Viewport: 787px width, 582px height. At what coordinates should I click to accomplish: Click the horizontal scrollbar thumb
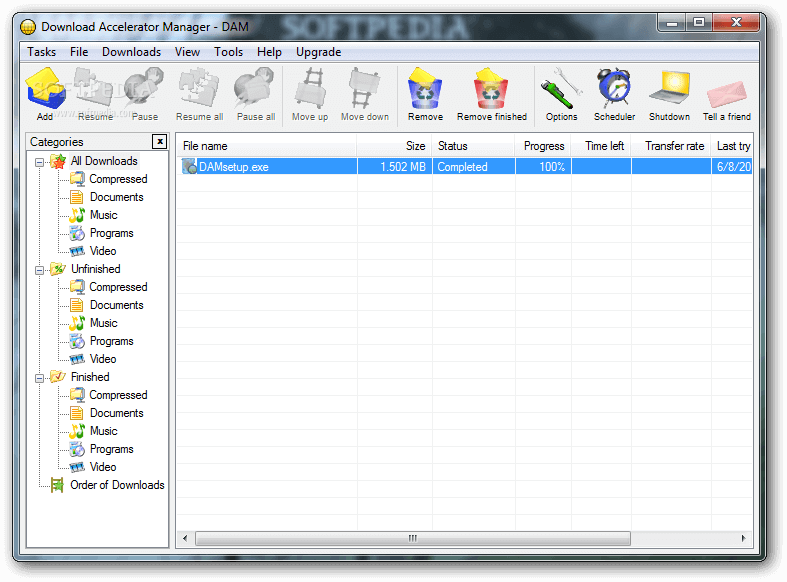pyautogui.click(x=413, y=538)
